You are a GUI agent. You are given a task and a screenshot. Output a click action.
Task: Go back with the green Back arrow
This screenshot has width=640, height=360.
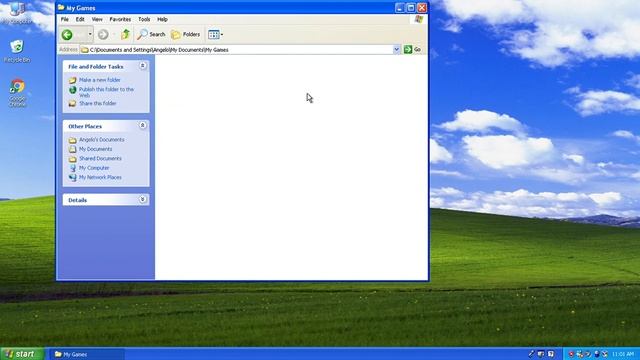point(67,35)
